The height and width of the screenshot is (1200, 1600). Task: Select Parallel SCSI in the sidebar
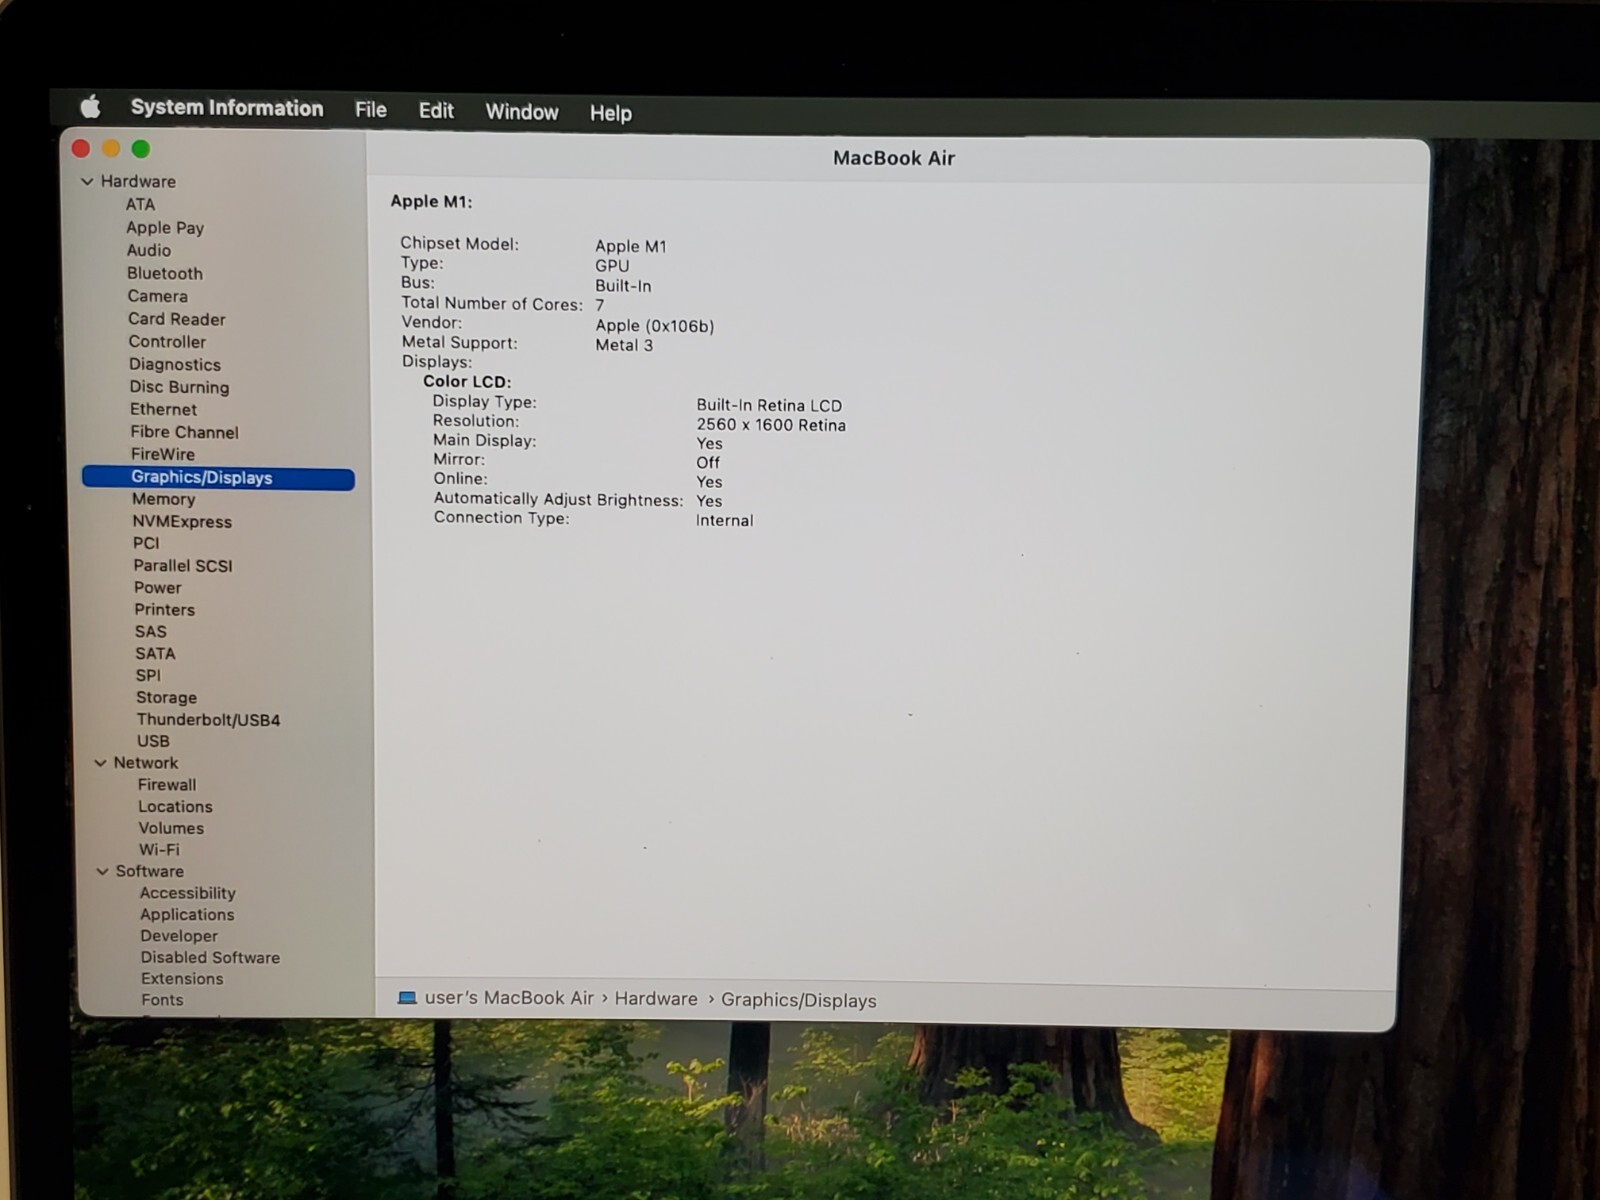coord(183,566)
